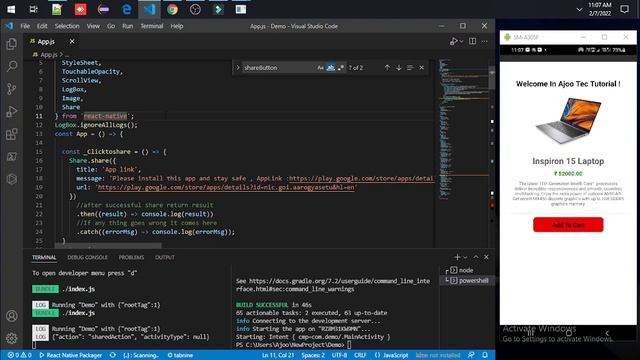Screen dimensions: 640x360
Task: Open the Extensions view
Action: coord(11,134)
